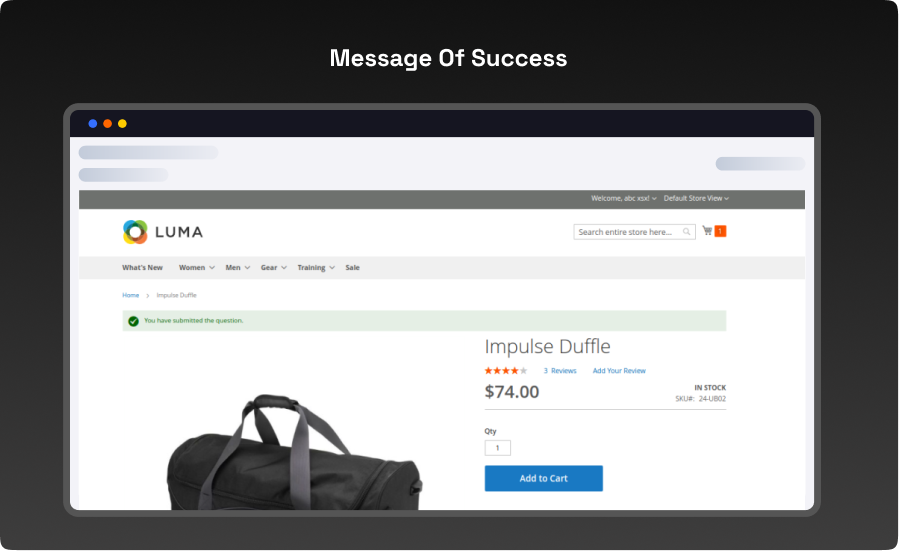Click the yellow dot in window header
The height and width of the screenshot is (551, 899).
pos(122,123)
